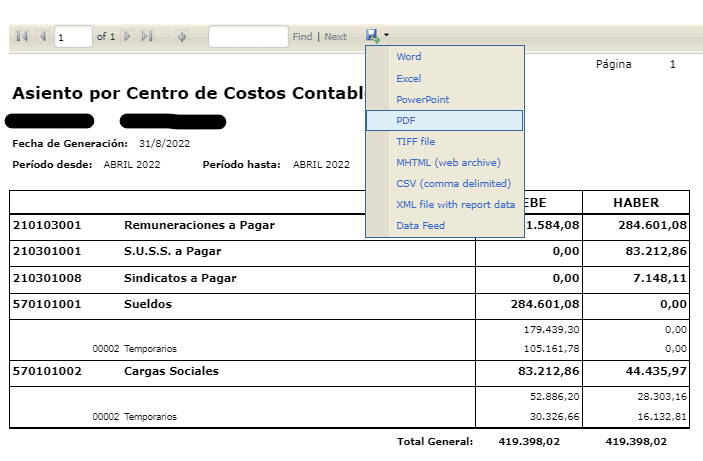Click haber value 44.435,97

[656, 371]
